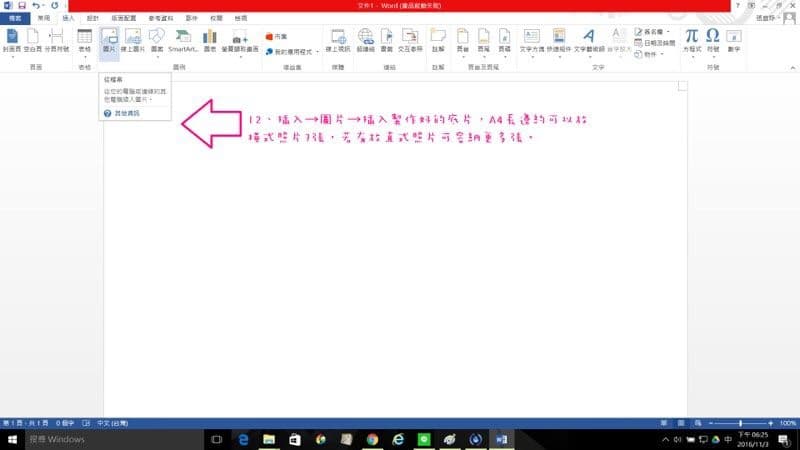Image resolution: width=800 pixels, height=450 pixels.
Task: Click the Object (物件) insert button
Action: click(x=646, y=54)
